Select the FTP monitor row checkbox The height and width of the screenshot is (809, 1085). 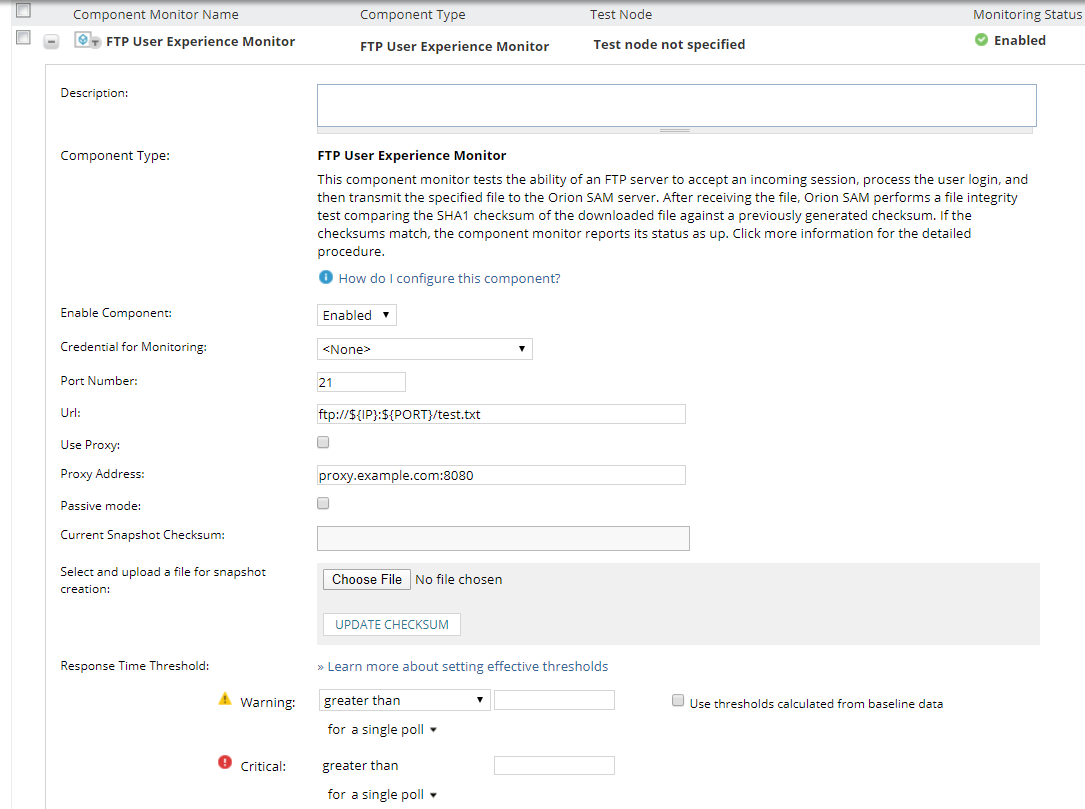click(x=23, y=39)
